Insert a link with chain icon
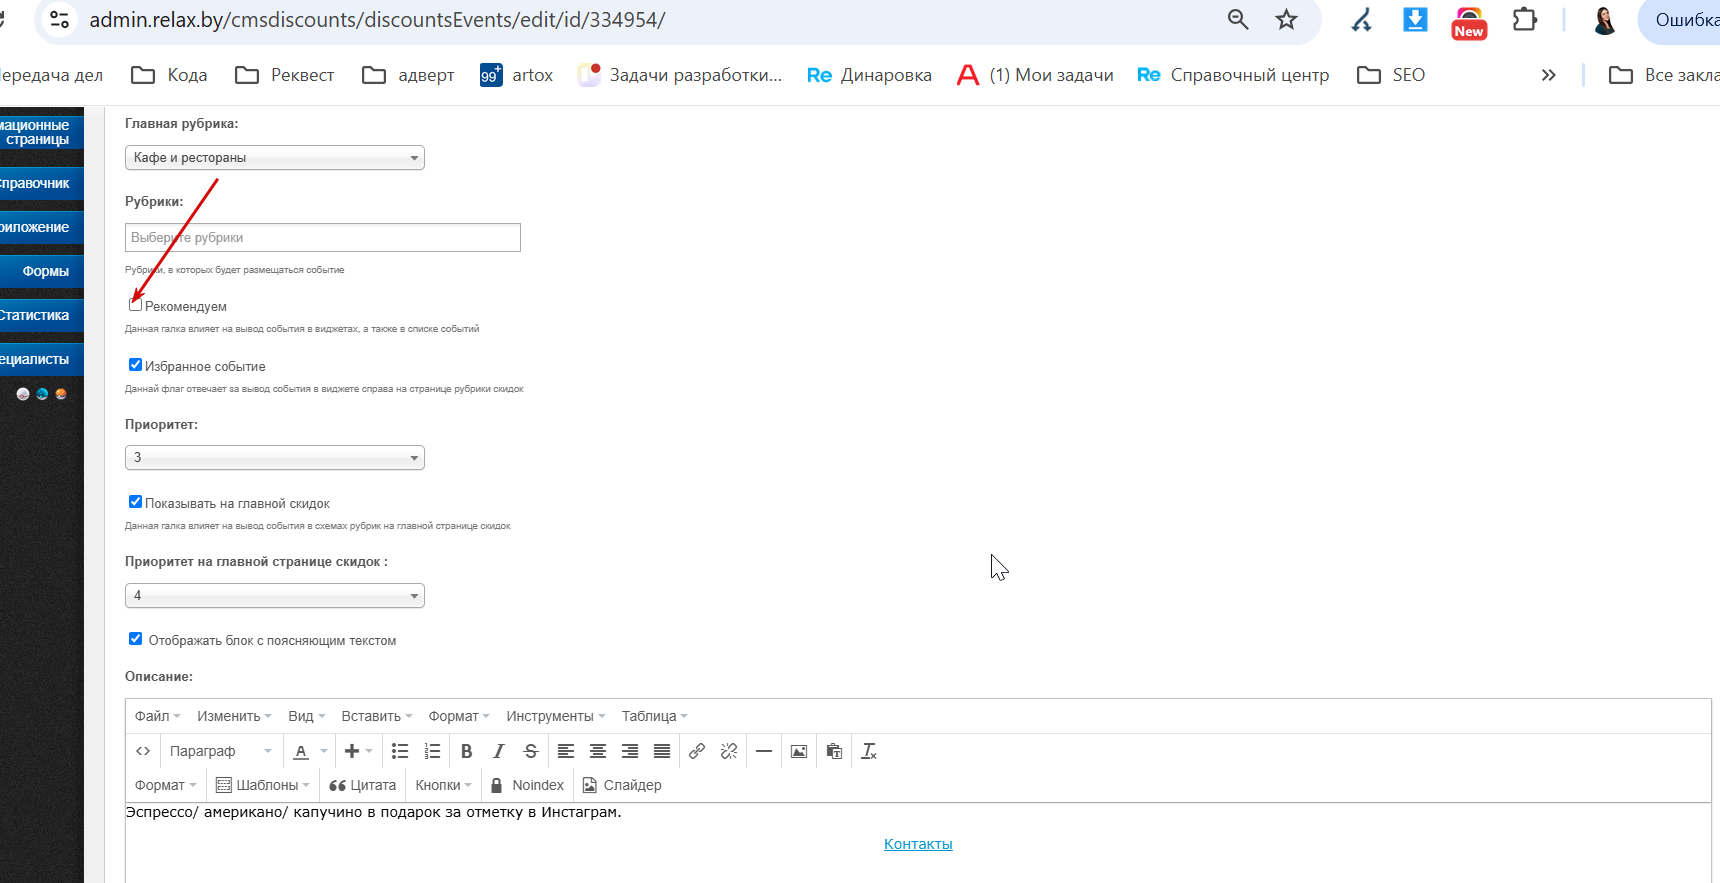This screenshot has height=883, width=1720. pyautogui.click(x=697, y=751)
